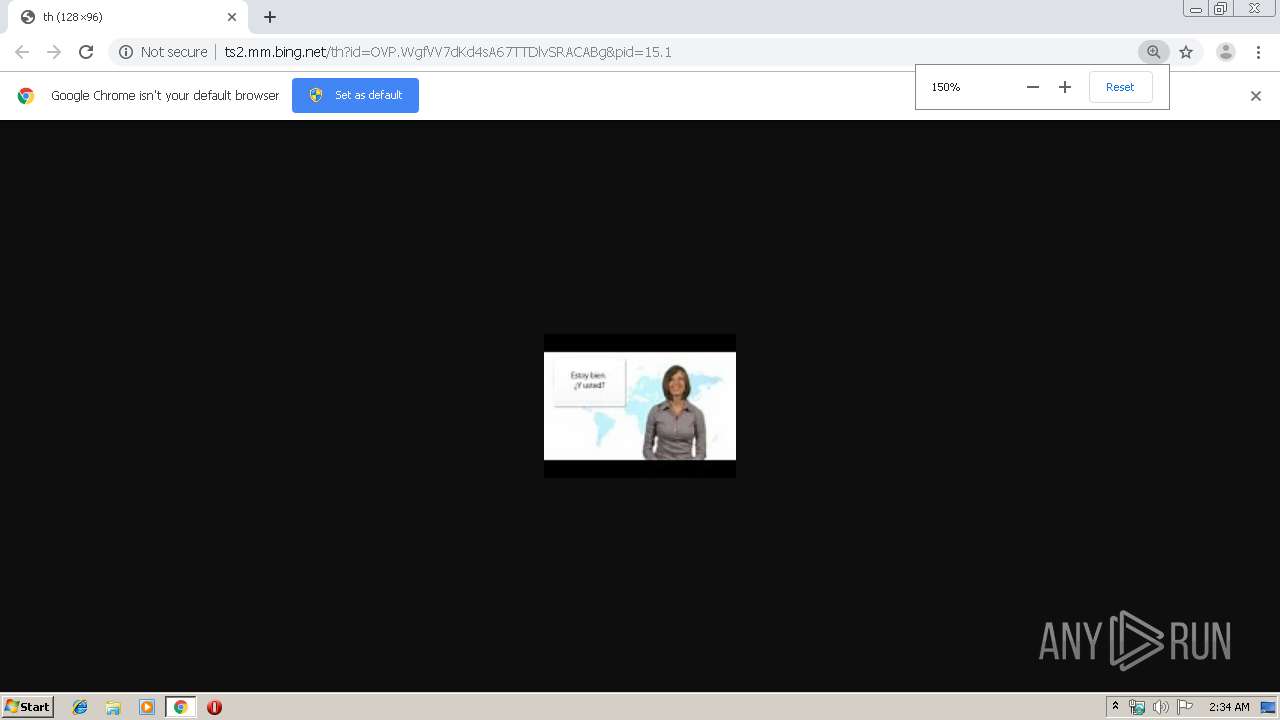1280x720 pixels.
Task: Click the Show desktop tray icon
Action: tap(1268, 707)
